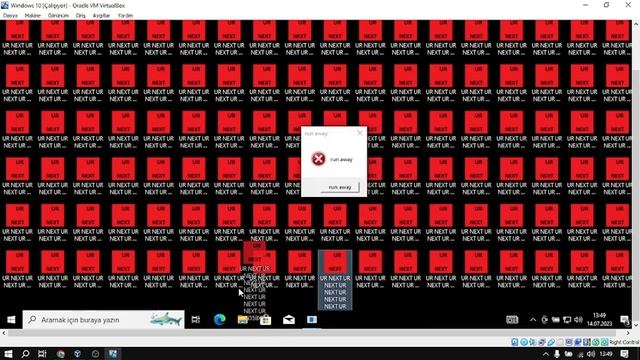Viewport: 640px width, 360px height.
Task: Open the touch keyboard from guest tray
Action: pos(512,320)
